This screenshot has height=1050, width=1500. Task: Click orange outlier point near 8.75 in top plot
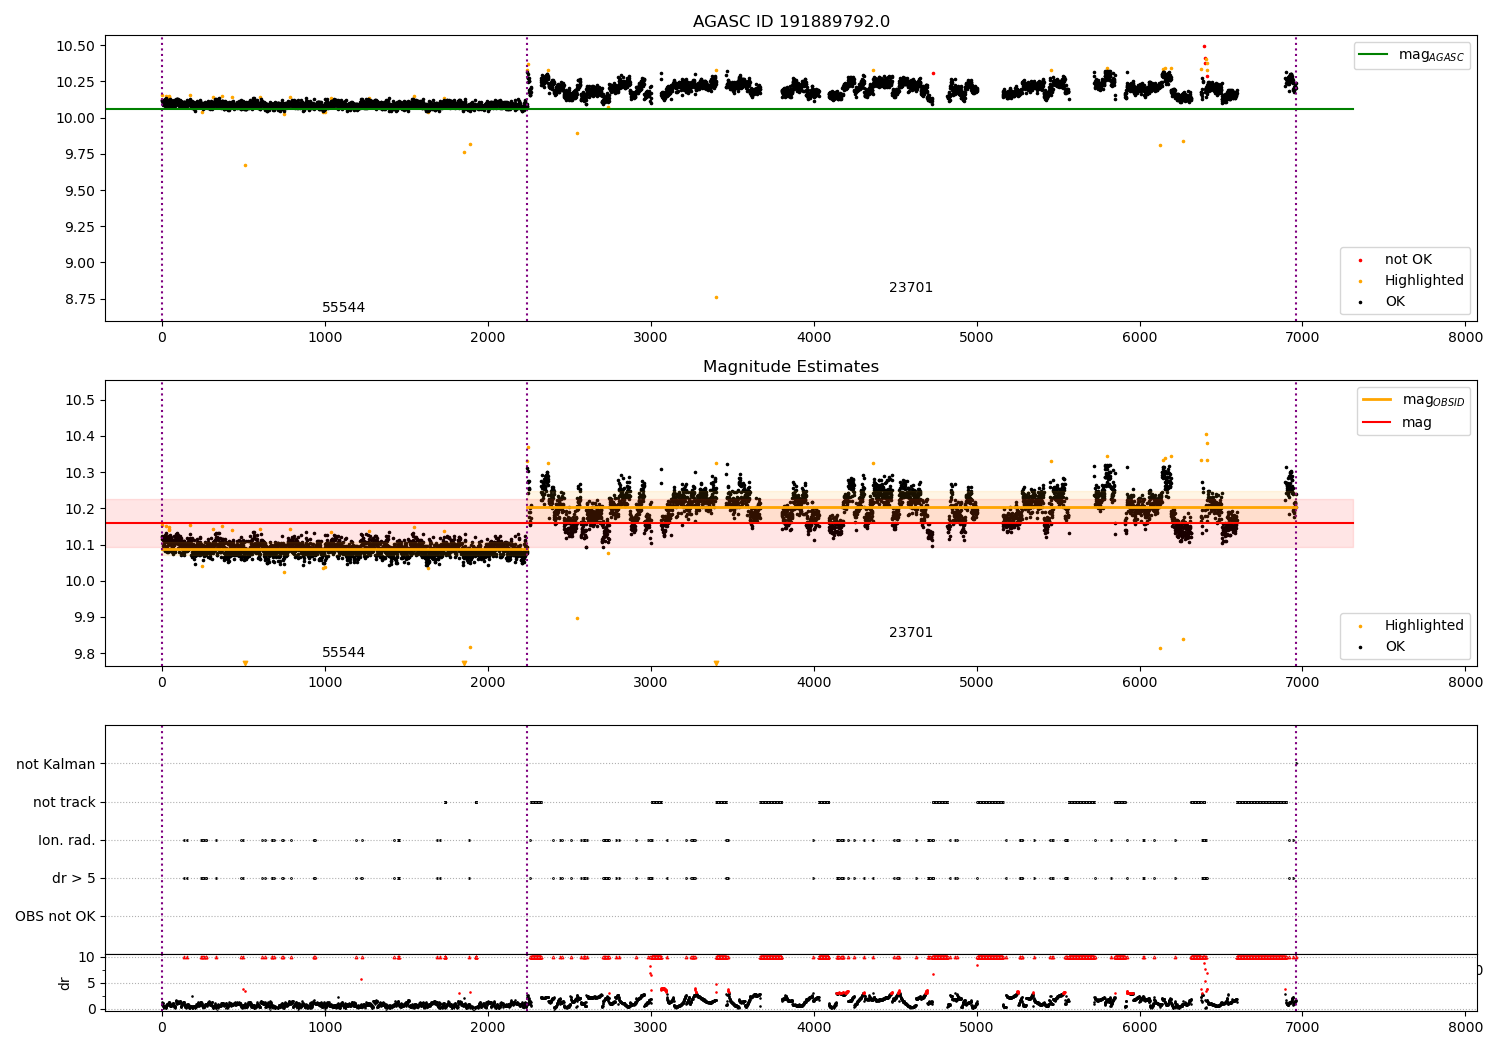point(716,297)
